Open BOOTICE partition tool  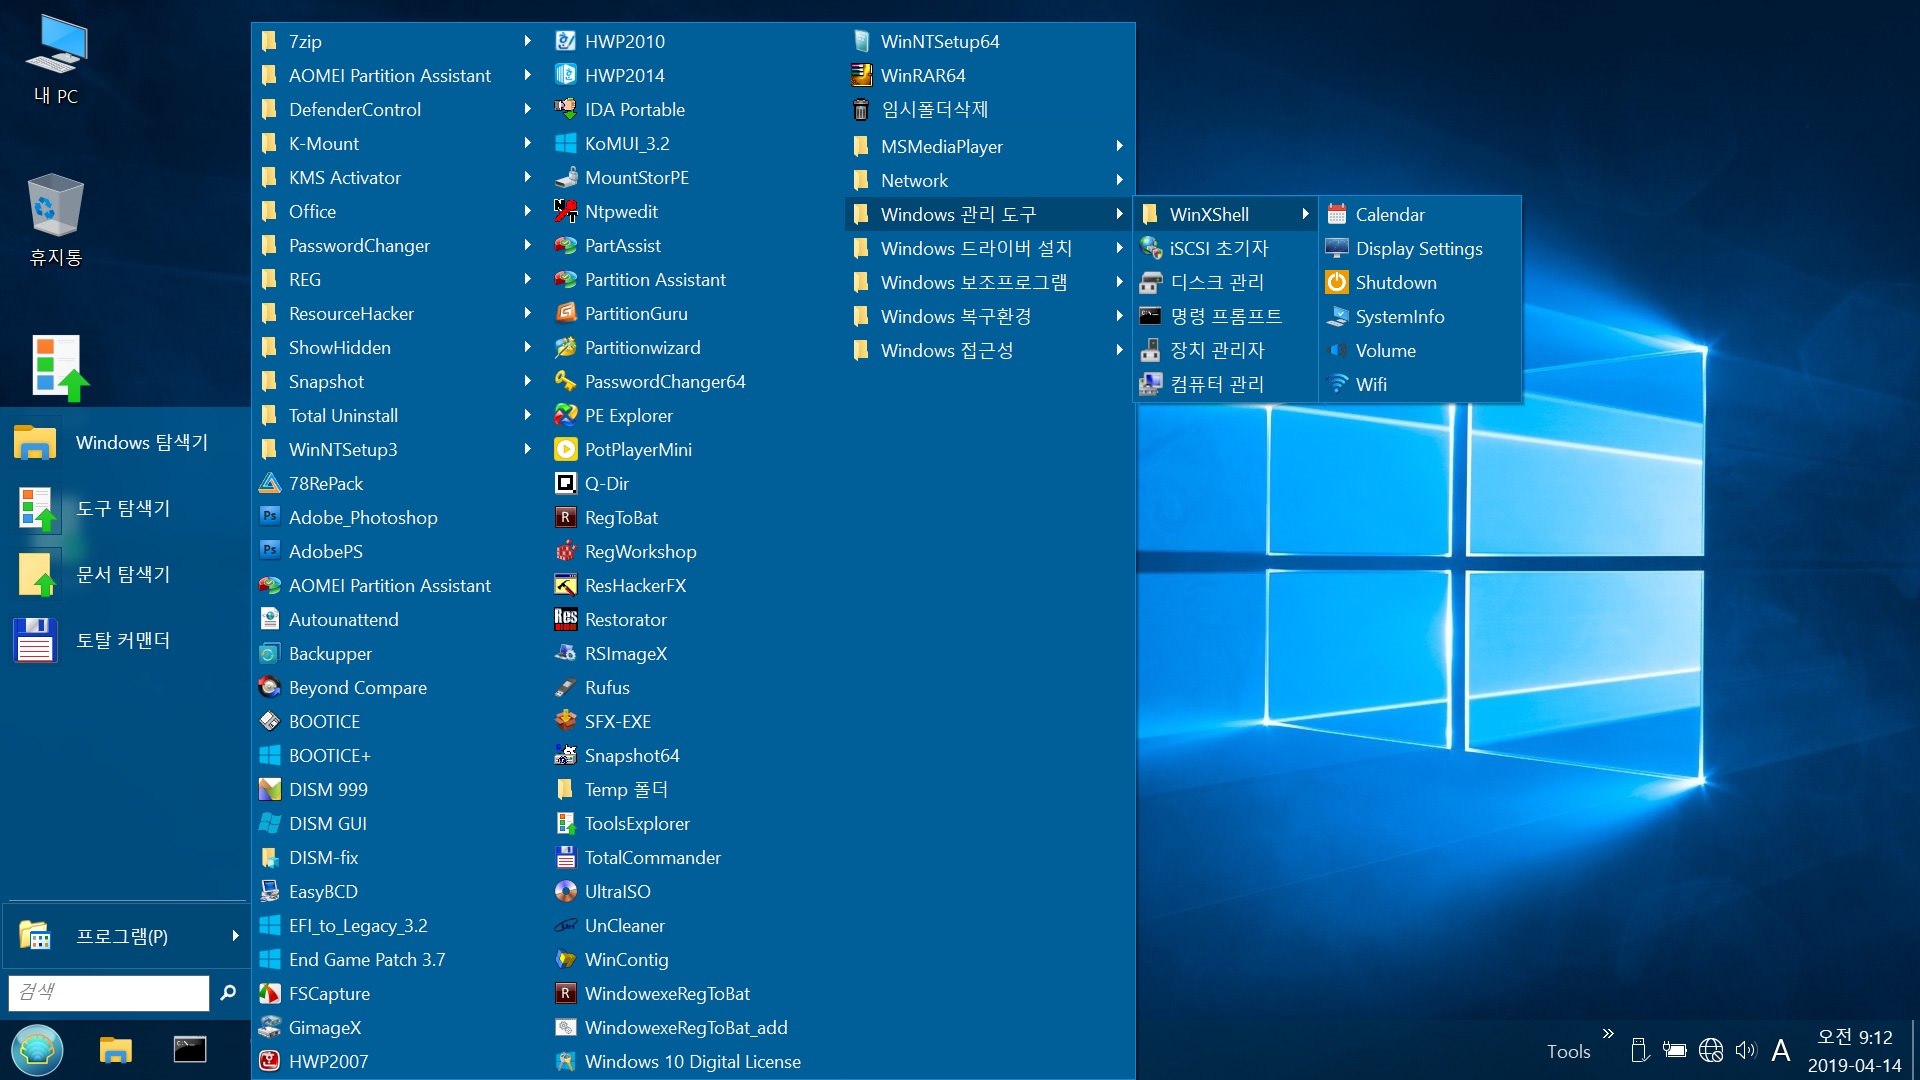coord(324,721)
